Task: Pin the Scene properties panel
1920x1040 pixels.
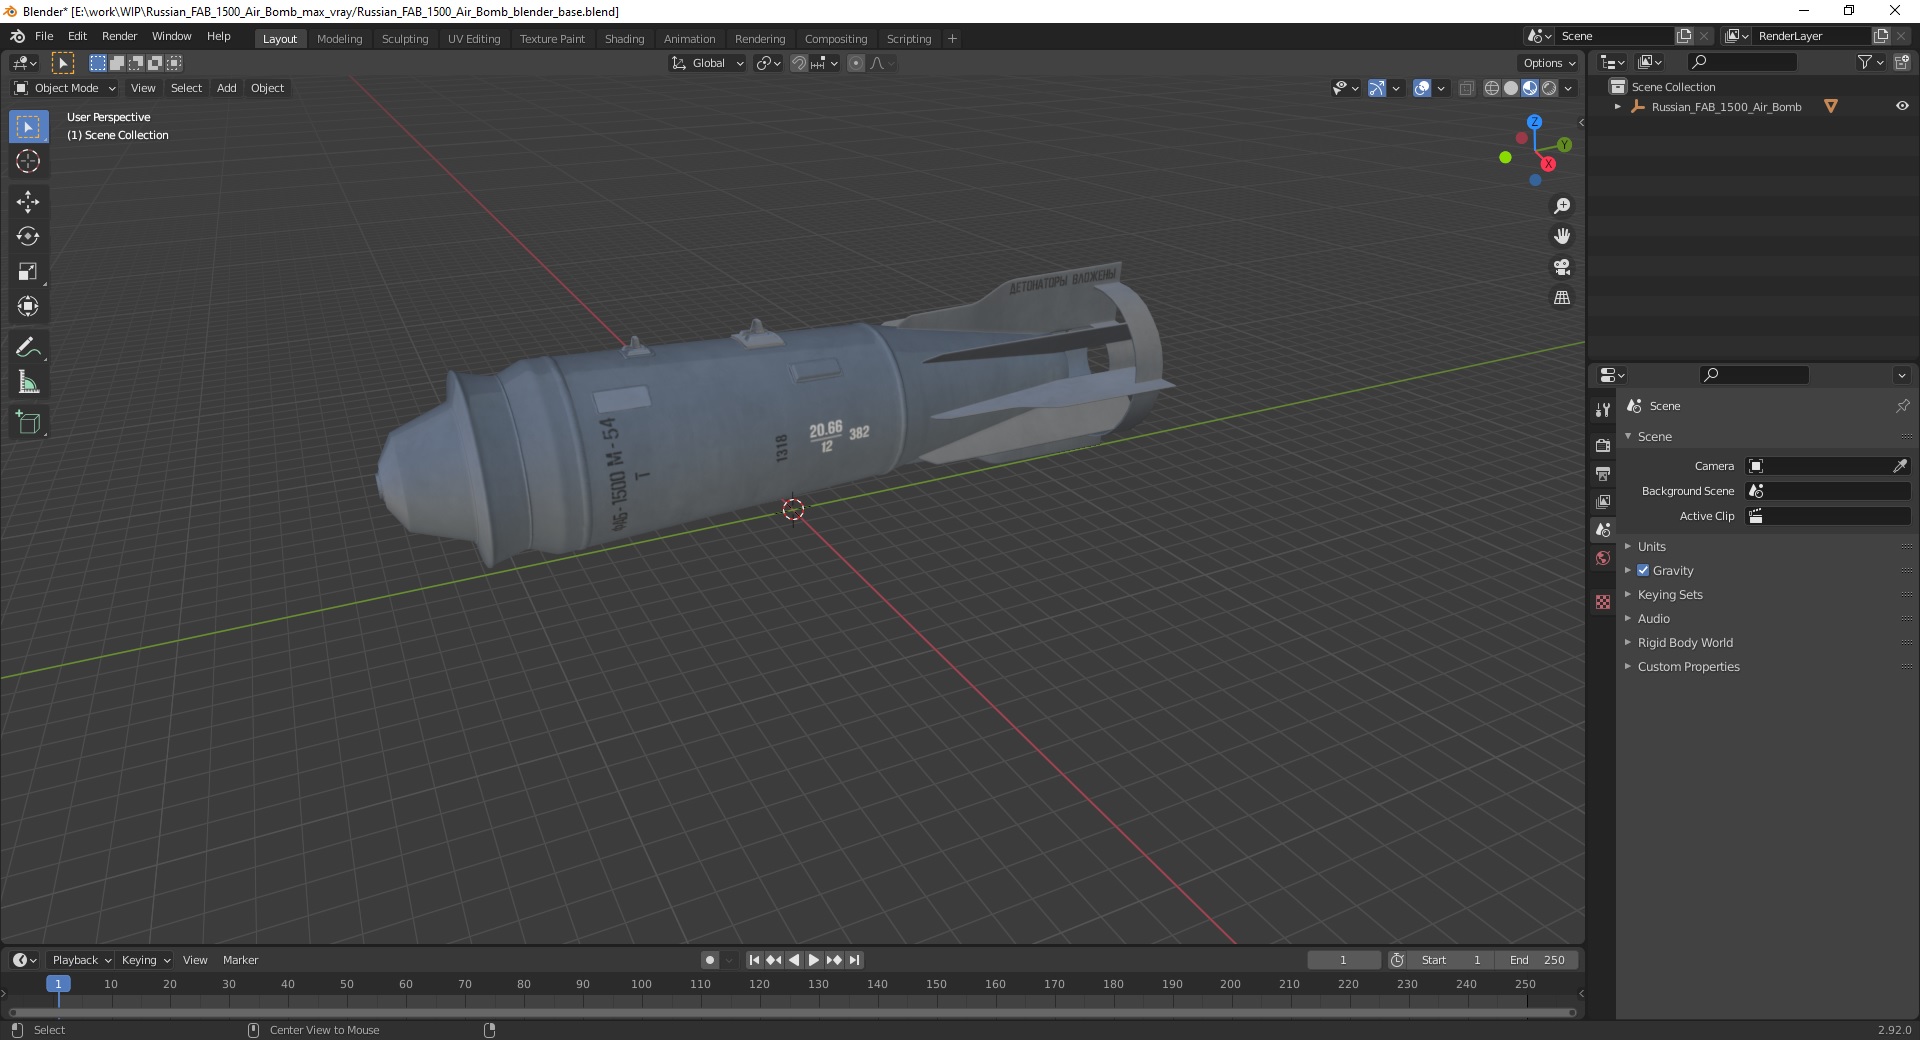Action: tap(1902, 406)
